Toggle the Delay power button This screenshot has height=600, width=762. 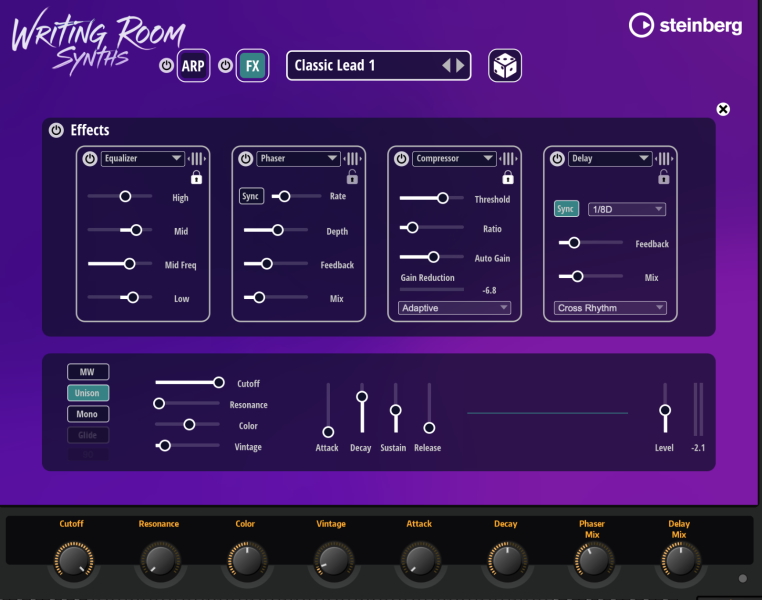click(x=557, y=159)
